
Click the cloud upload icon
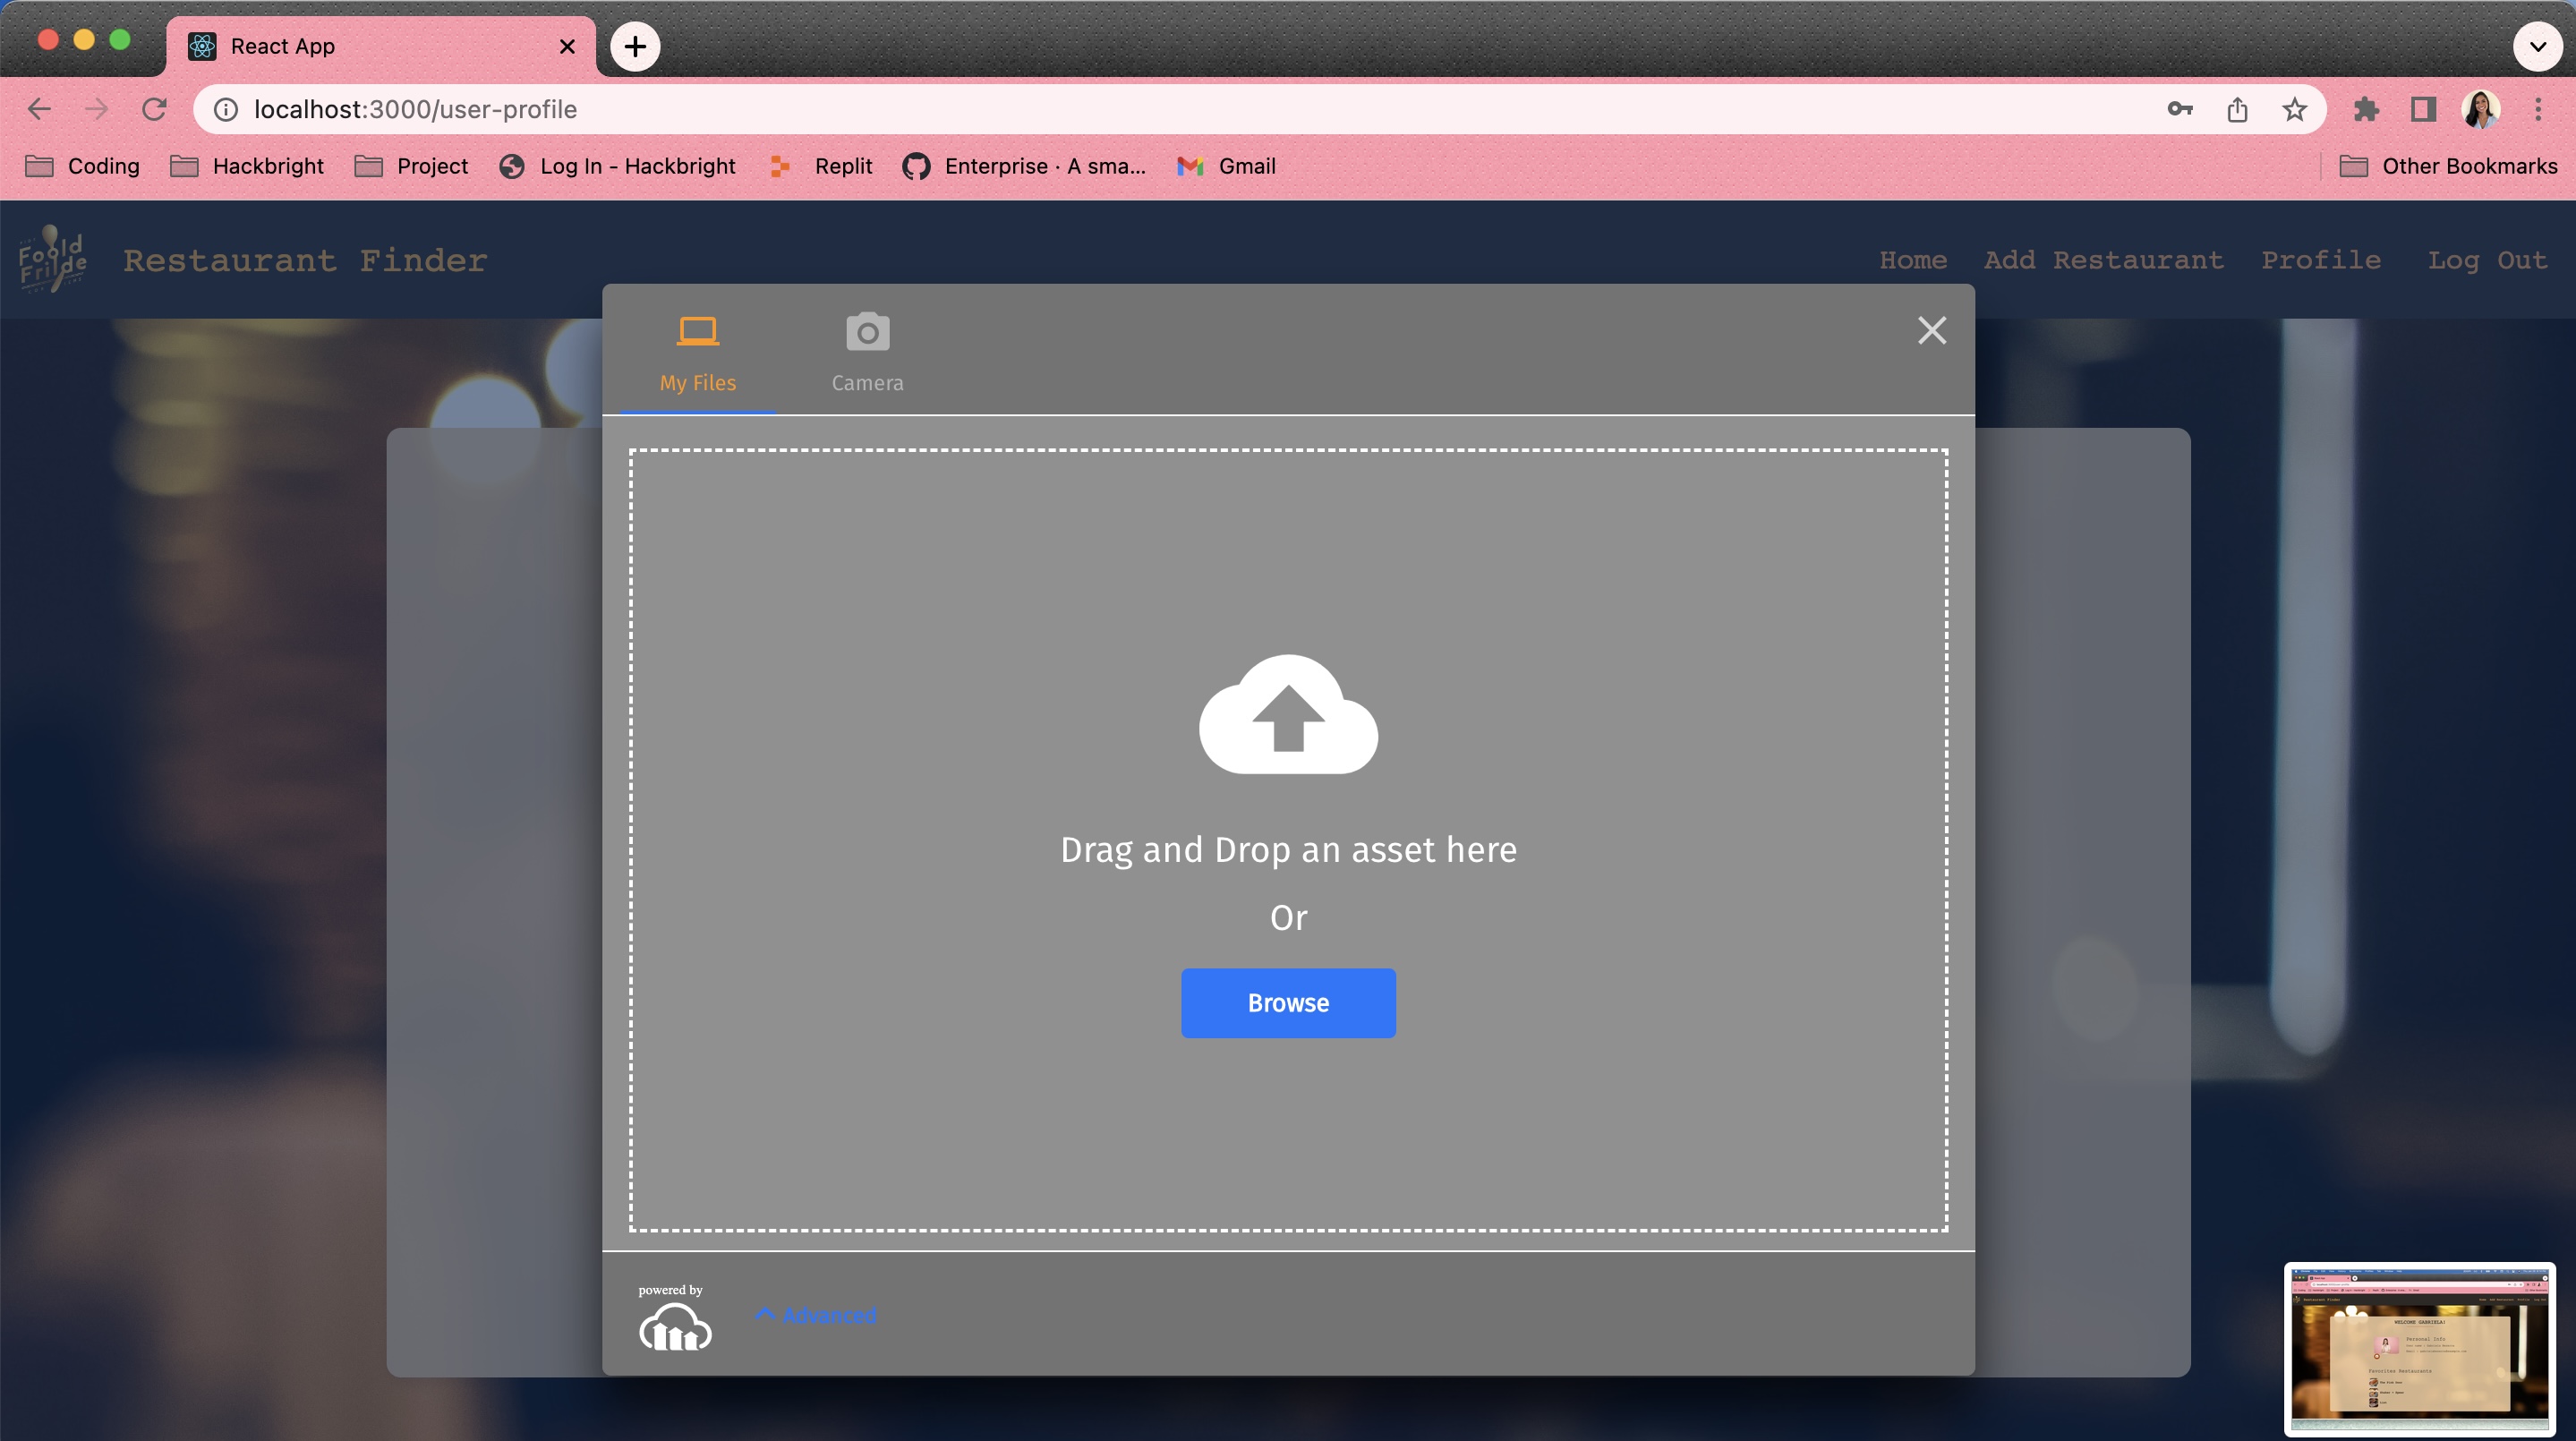click(1288, 714)
